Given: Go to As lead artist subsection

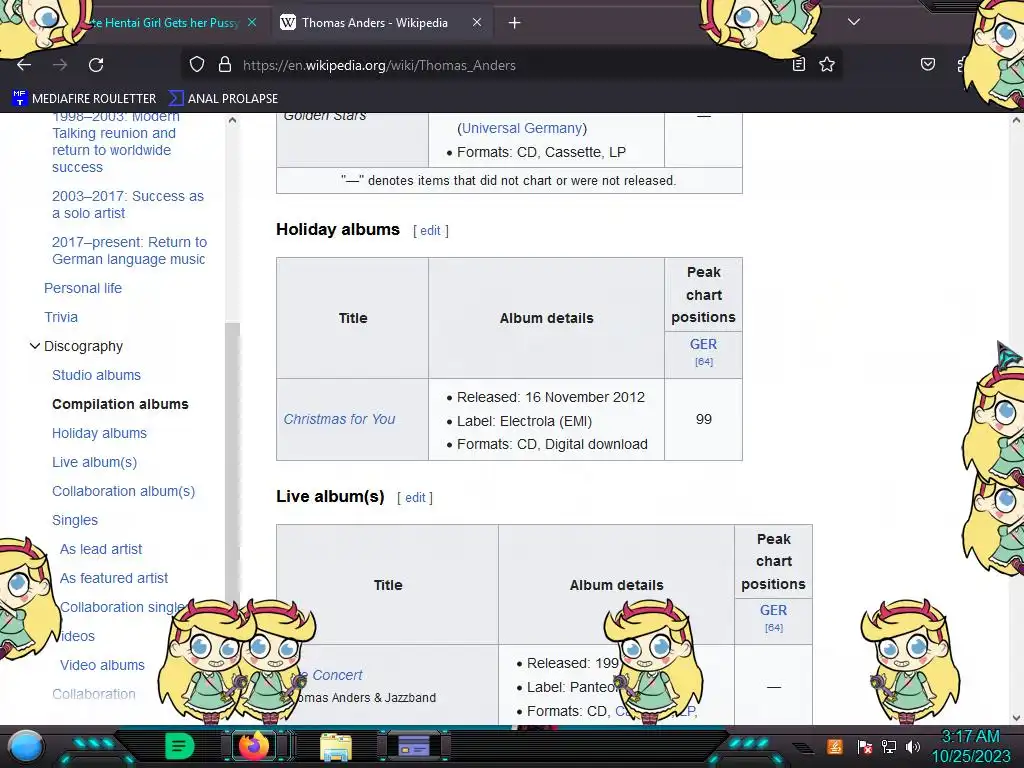Looking at the screenshot, I should [101, 549].
